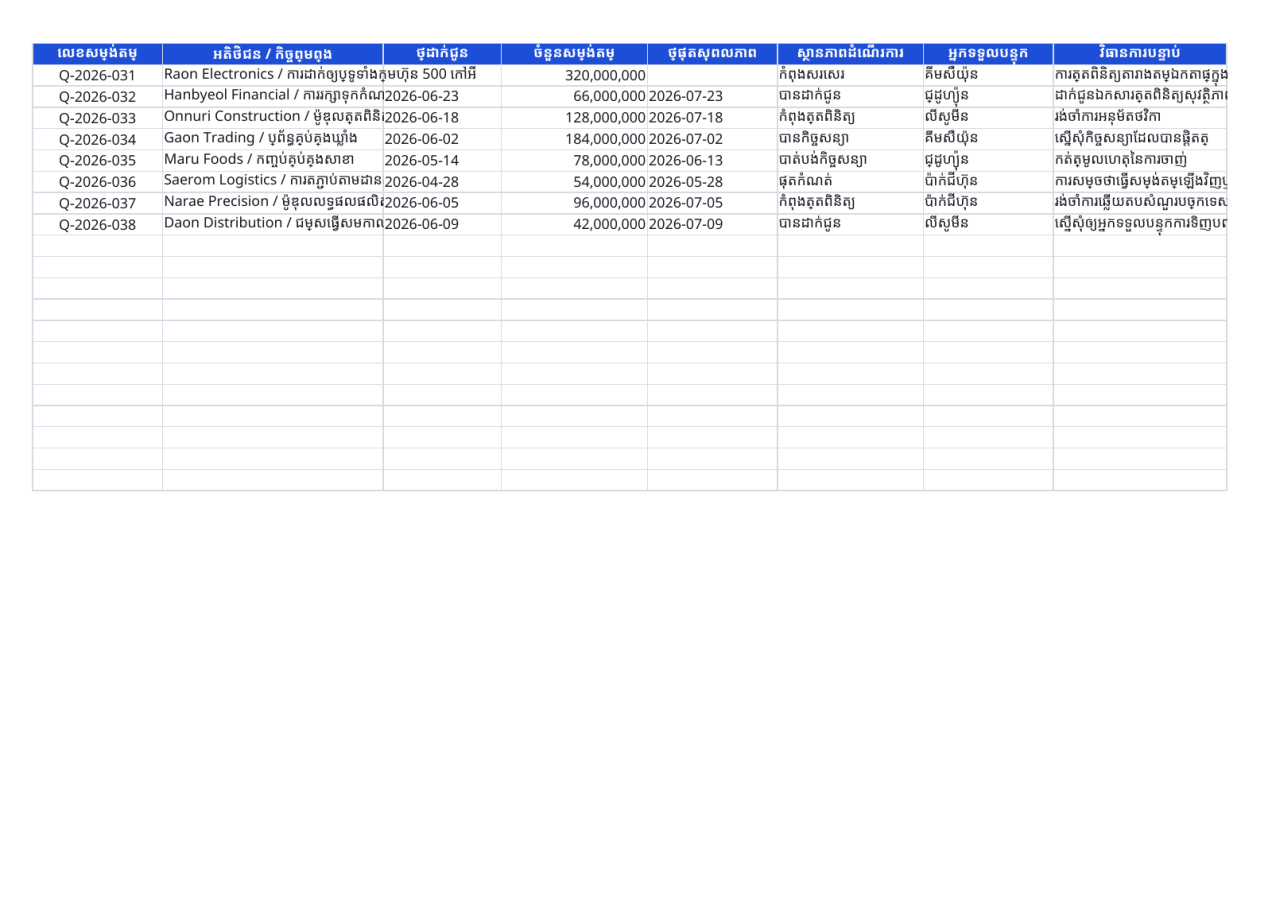Select the Narae Precision client cell
The height and width of the screenshot is (900, 1272).
(272, 203)
